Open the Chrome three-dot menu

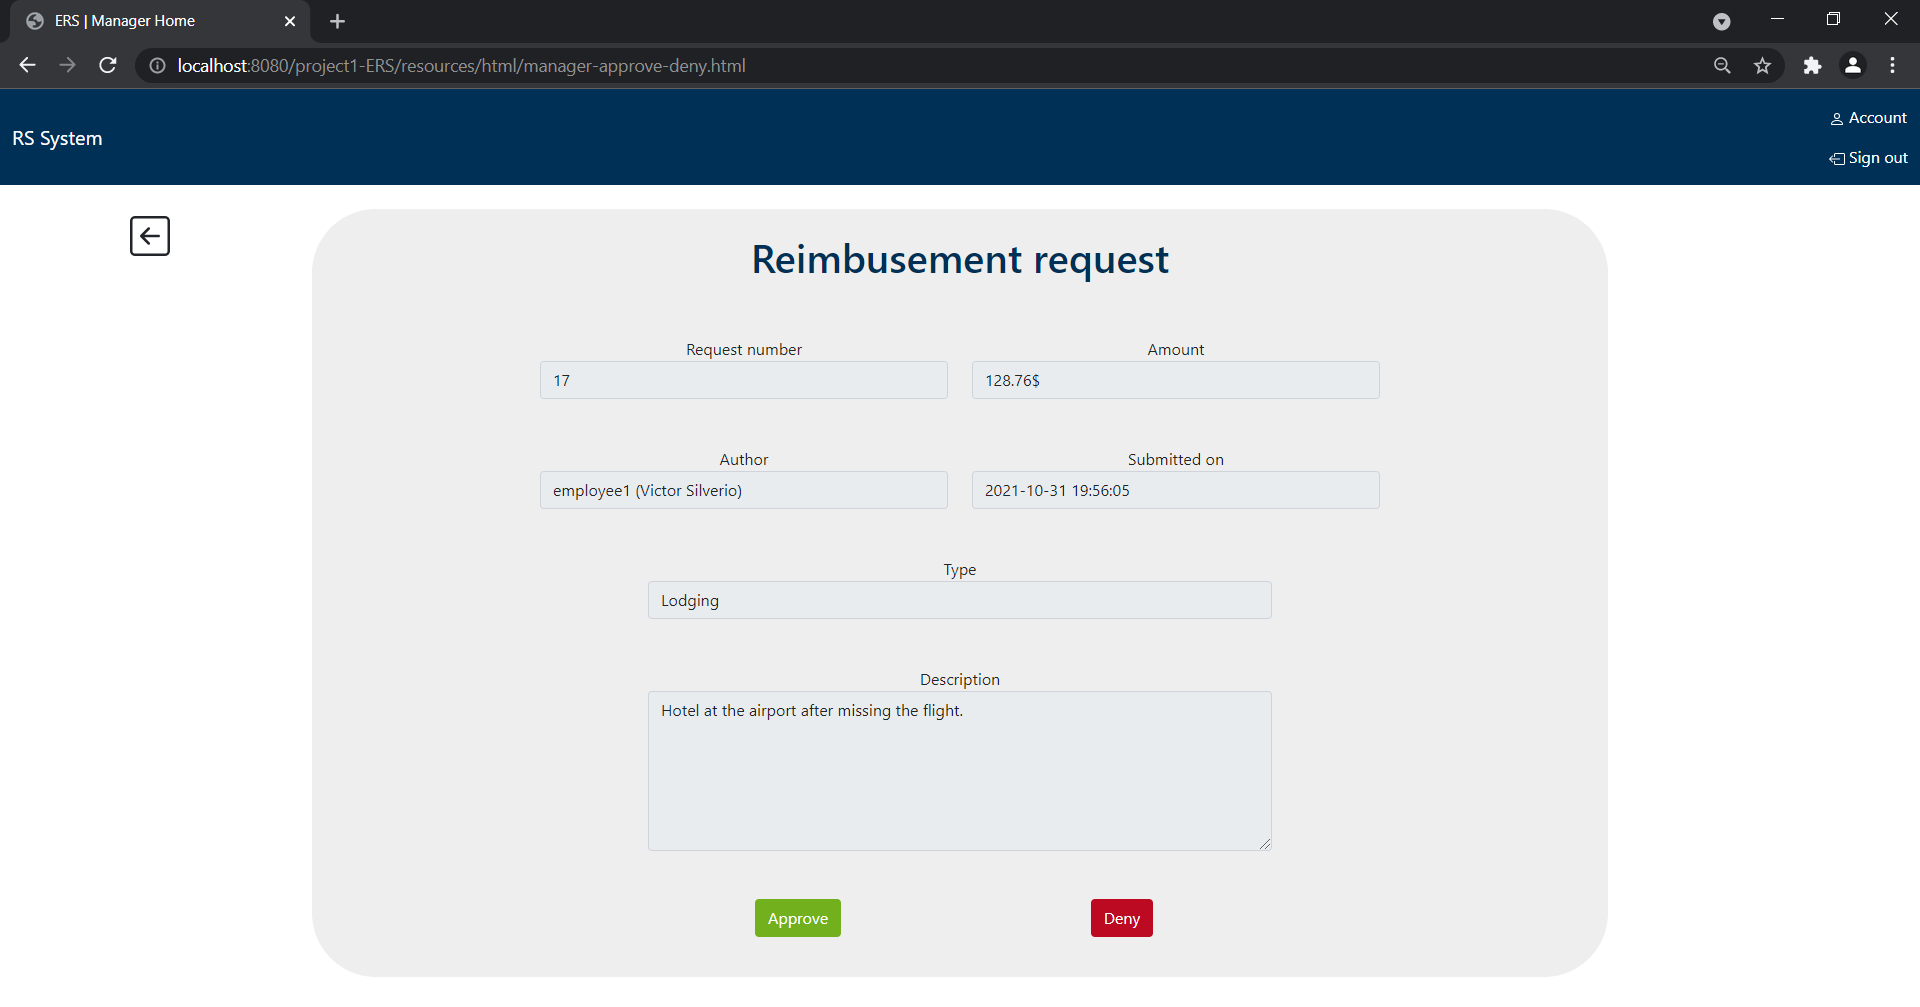(1893, 65)
